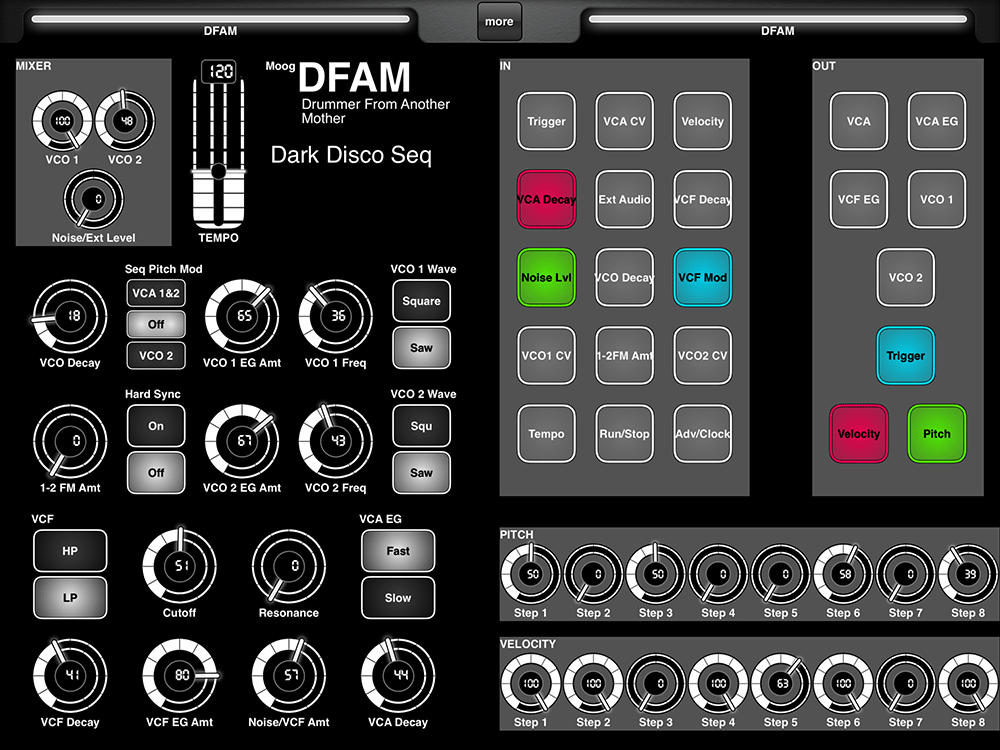Click the Dark Disco Seq preset name
Screen dimensions: 1000x750
coord(351,156)
